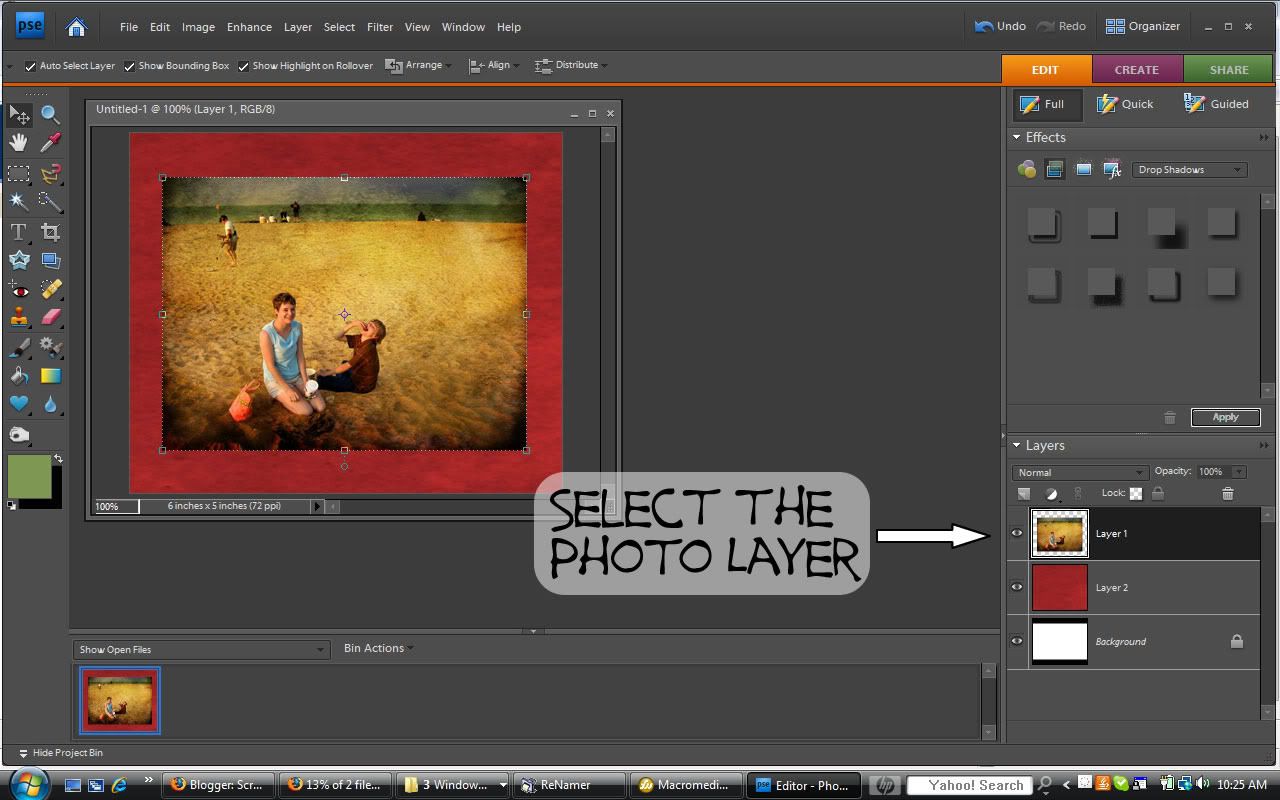Switch to the SHARE tab

[x=1229, y=70]
